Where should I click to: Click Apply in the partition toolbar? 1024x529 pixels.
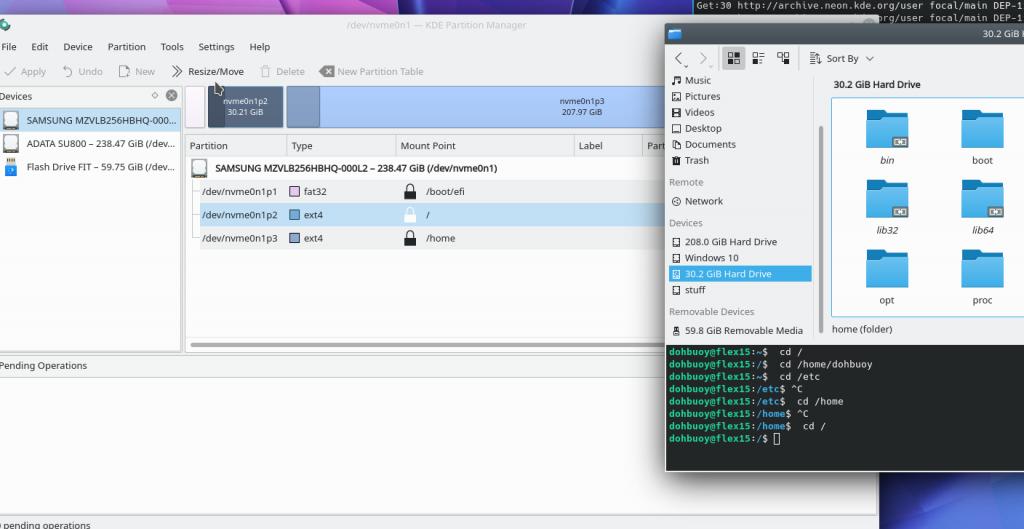point(25,72)
